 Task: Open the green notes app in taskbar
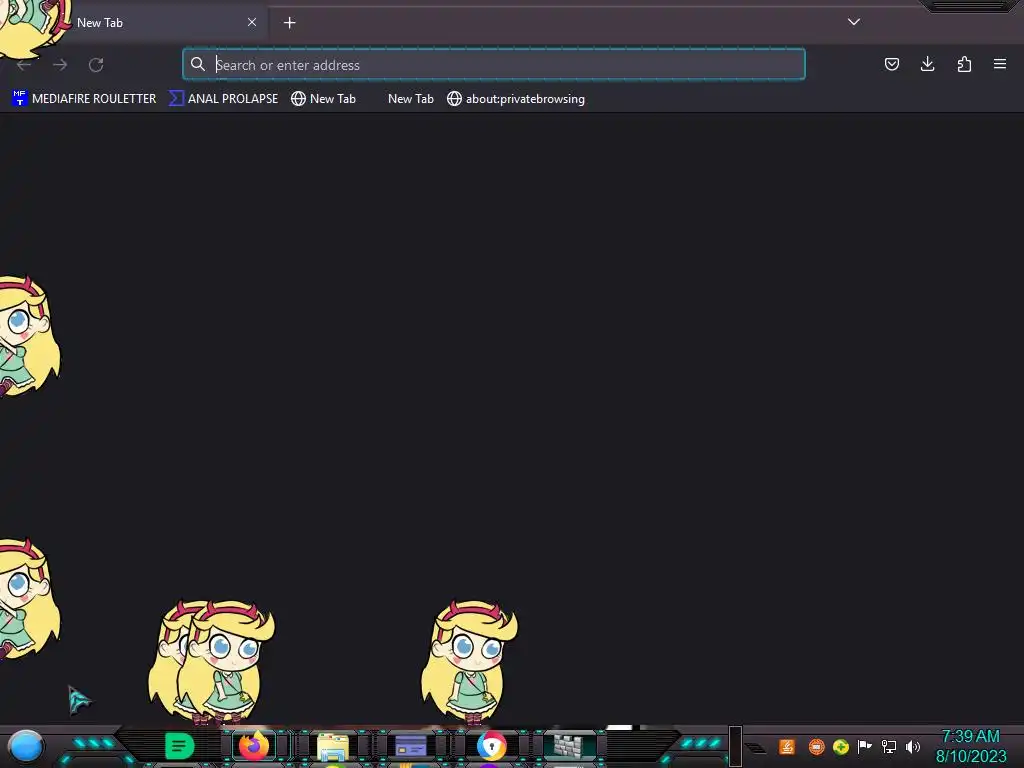tap(180, 746)
